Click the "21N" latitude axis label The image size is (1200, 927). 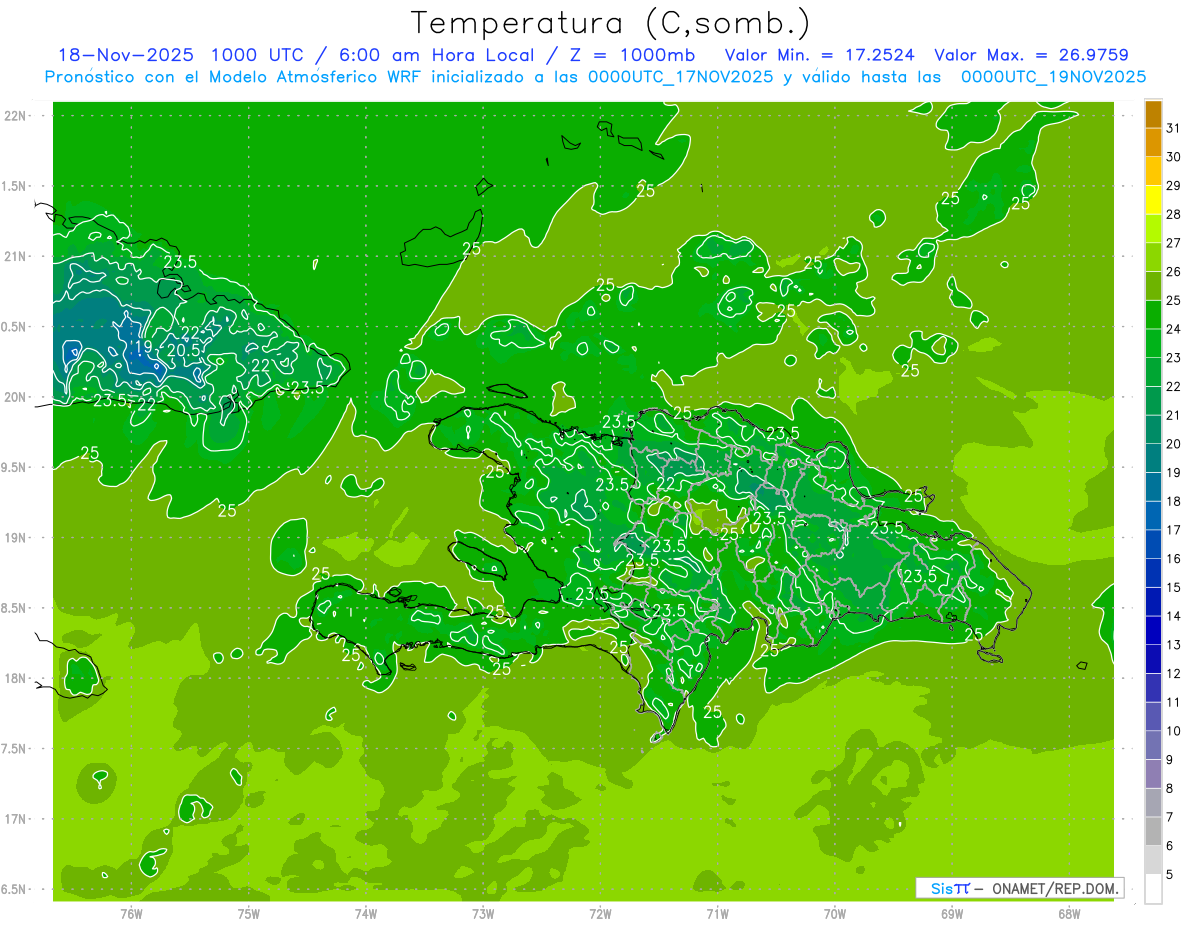click(15, 257)
